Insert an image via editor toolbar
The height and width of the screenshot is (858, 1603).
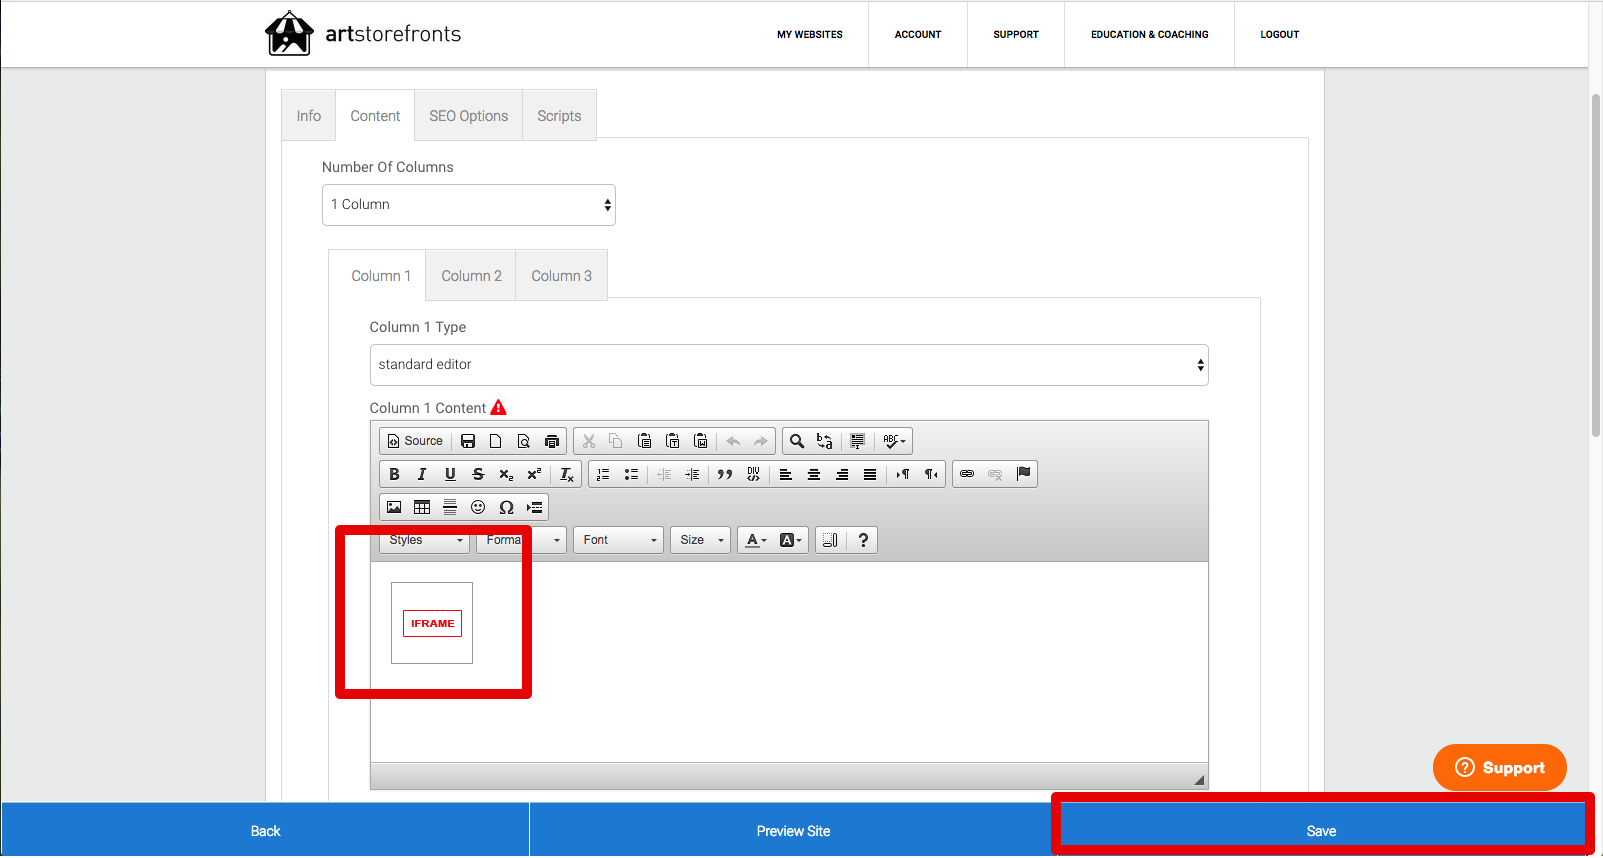coord(394,507)
